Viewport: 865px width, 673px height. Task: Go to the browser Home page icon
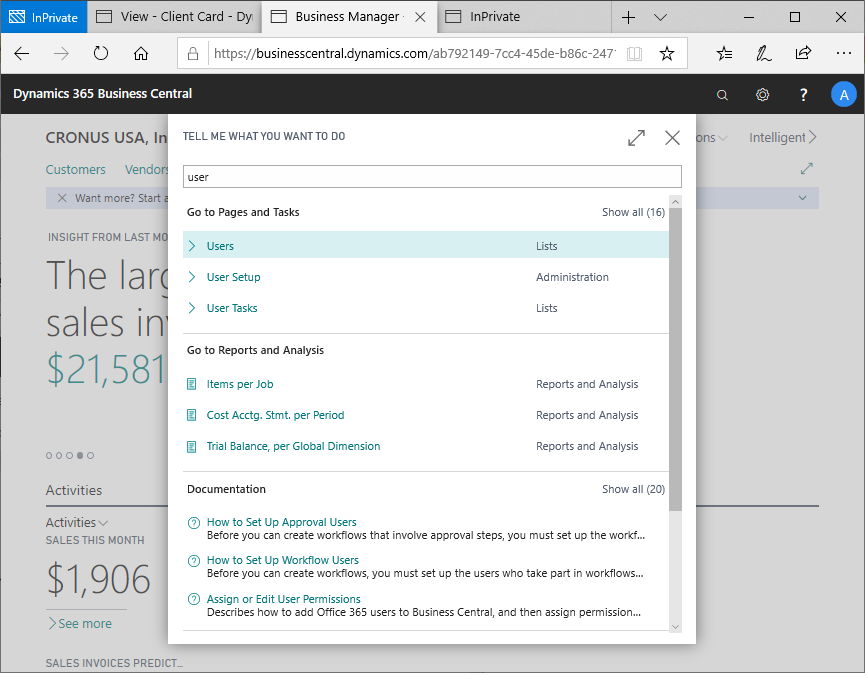click(x=141, y=54)
